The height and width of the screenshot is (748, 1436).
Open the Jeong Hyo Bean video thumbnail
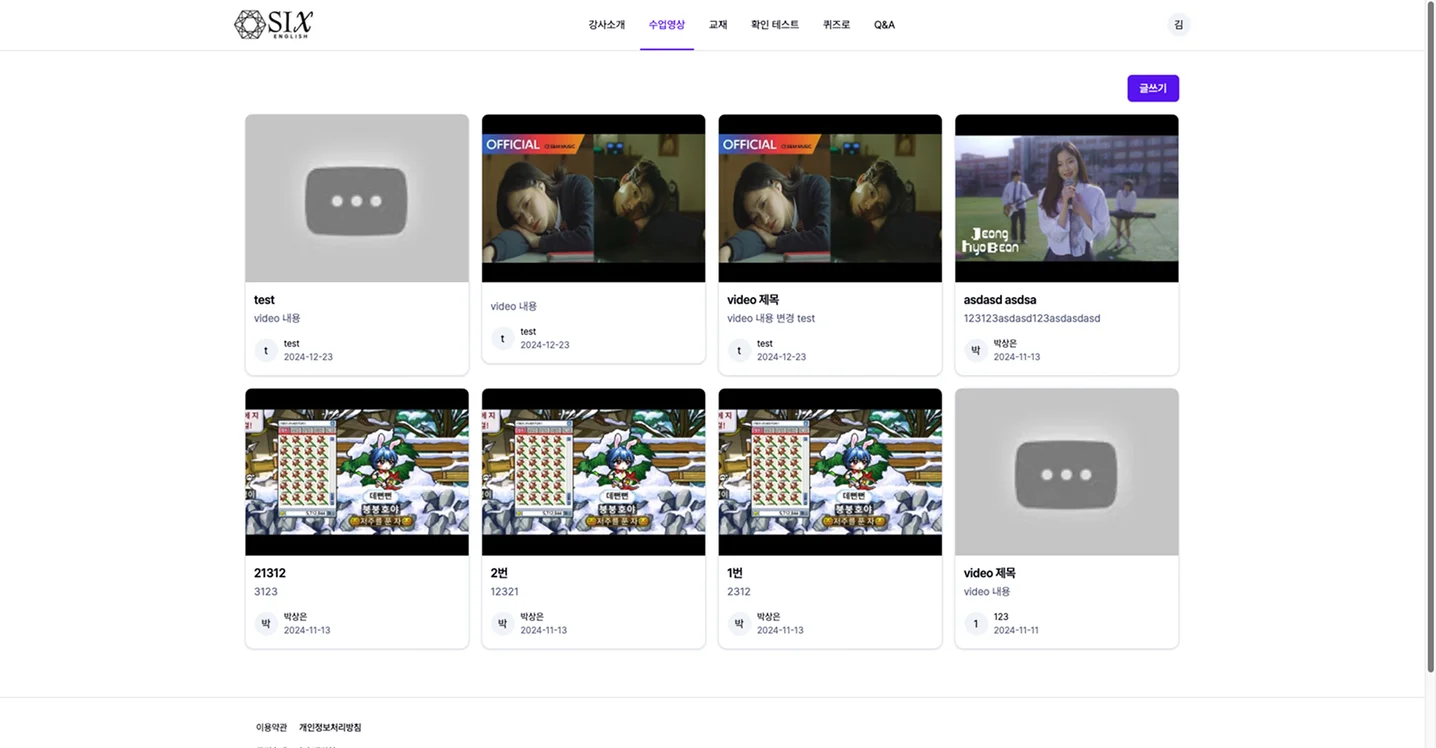[1067, 198]
